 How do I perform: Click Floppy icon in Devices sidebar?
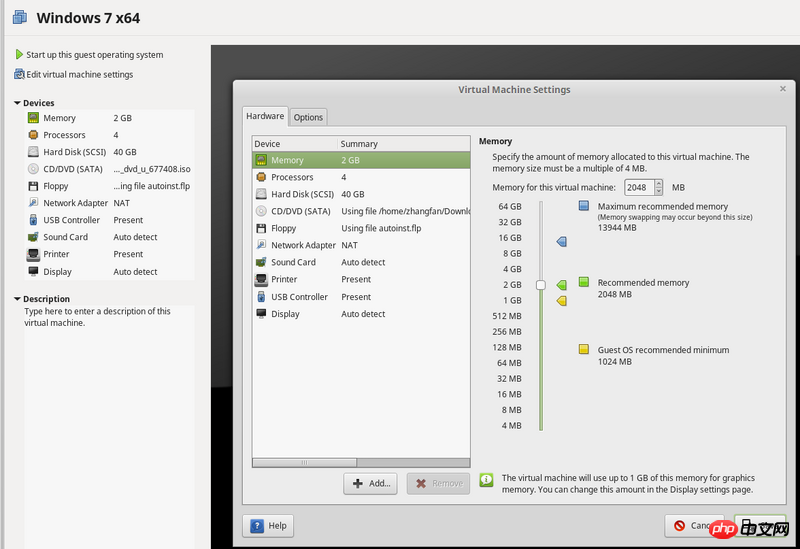tap(33, 186)
